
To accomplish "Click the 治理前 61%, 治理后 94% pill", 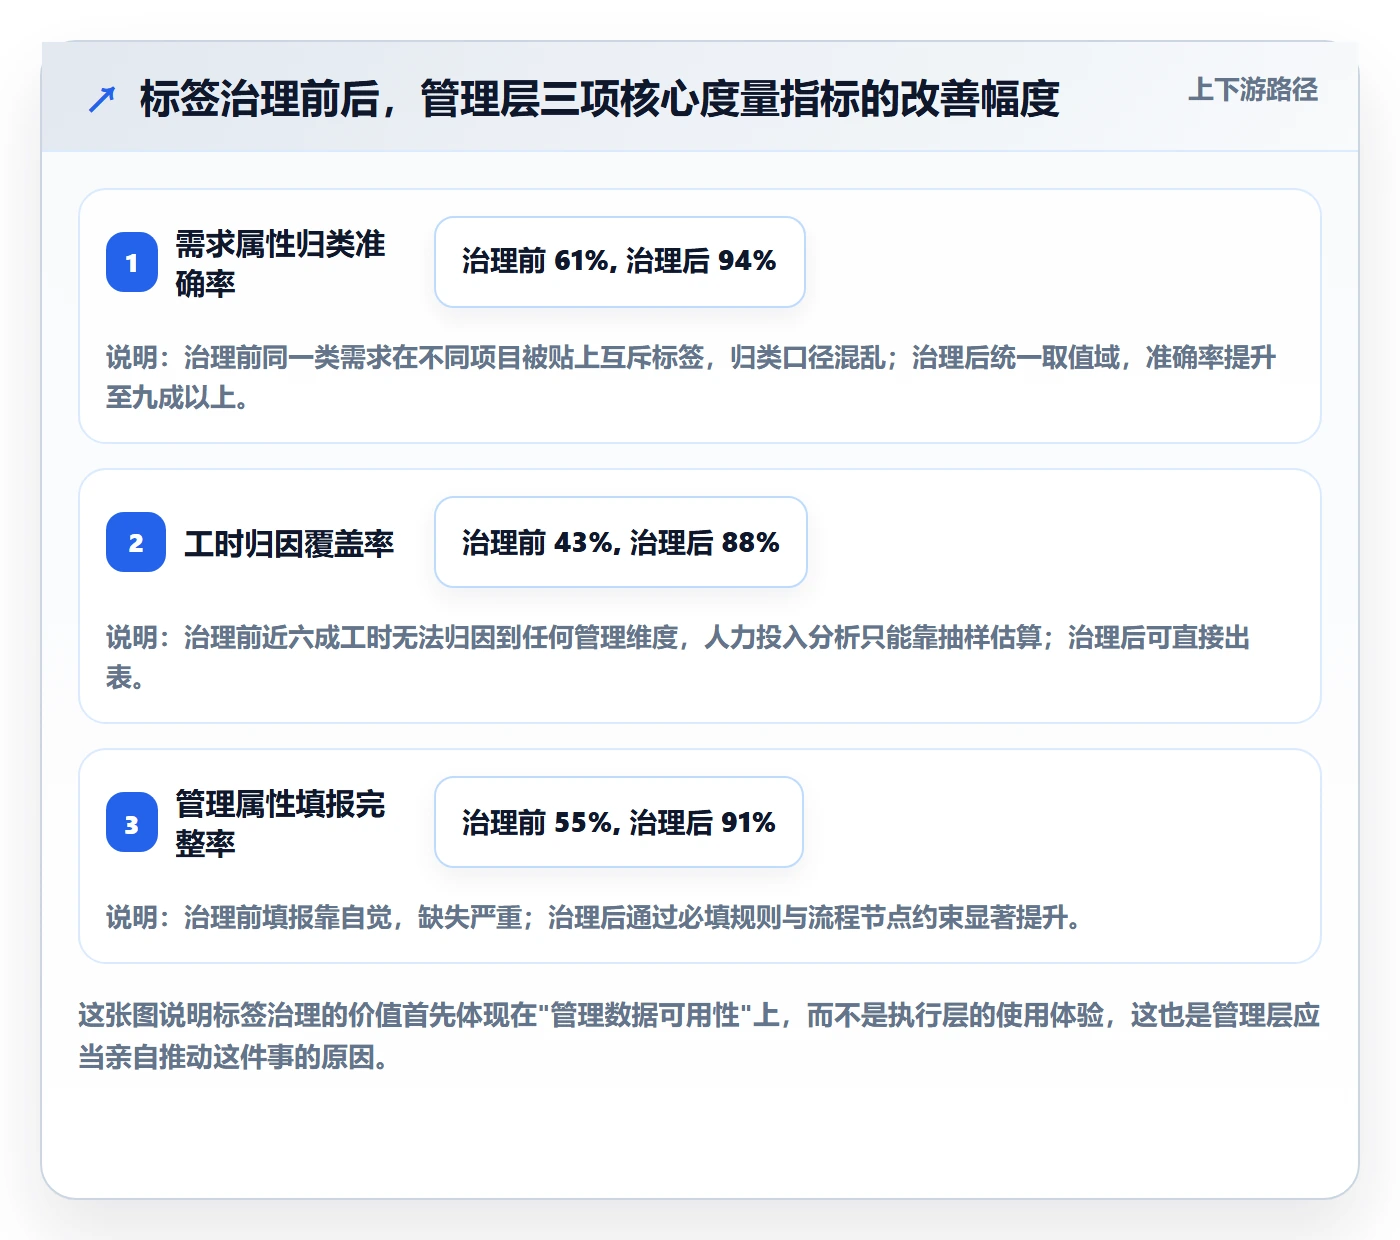I will (x=620, y=262).
